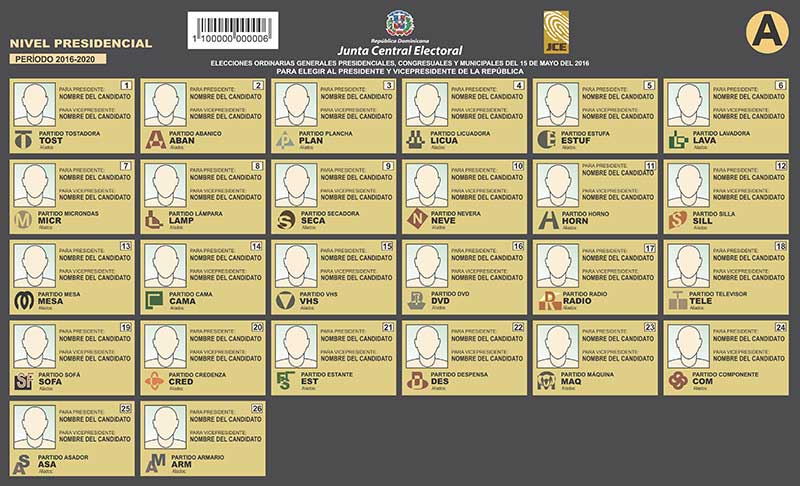Click candidate photo on the LAVA card
This screenshot has height=486, width=800.
point(689,105)
